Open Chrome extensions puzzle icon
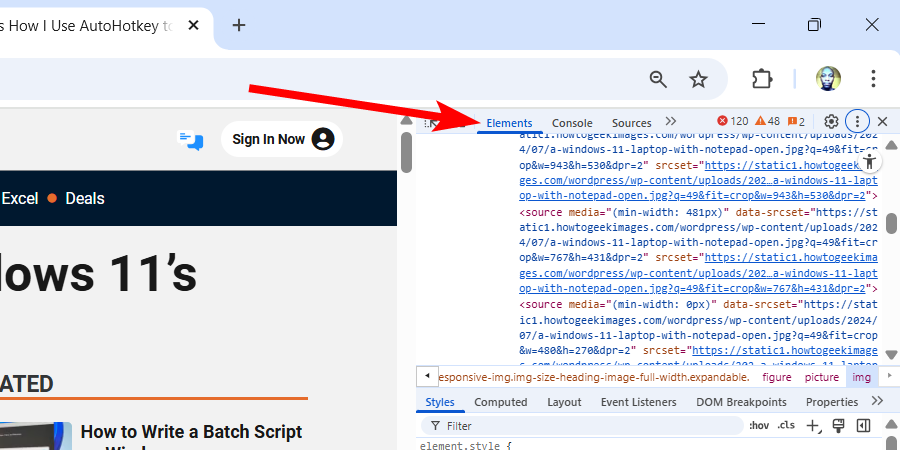 pyautogui.click(x=763, y=79)
